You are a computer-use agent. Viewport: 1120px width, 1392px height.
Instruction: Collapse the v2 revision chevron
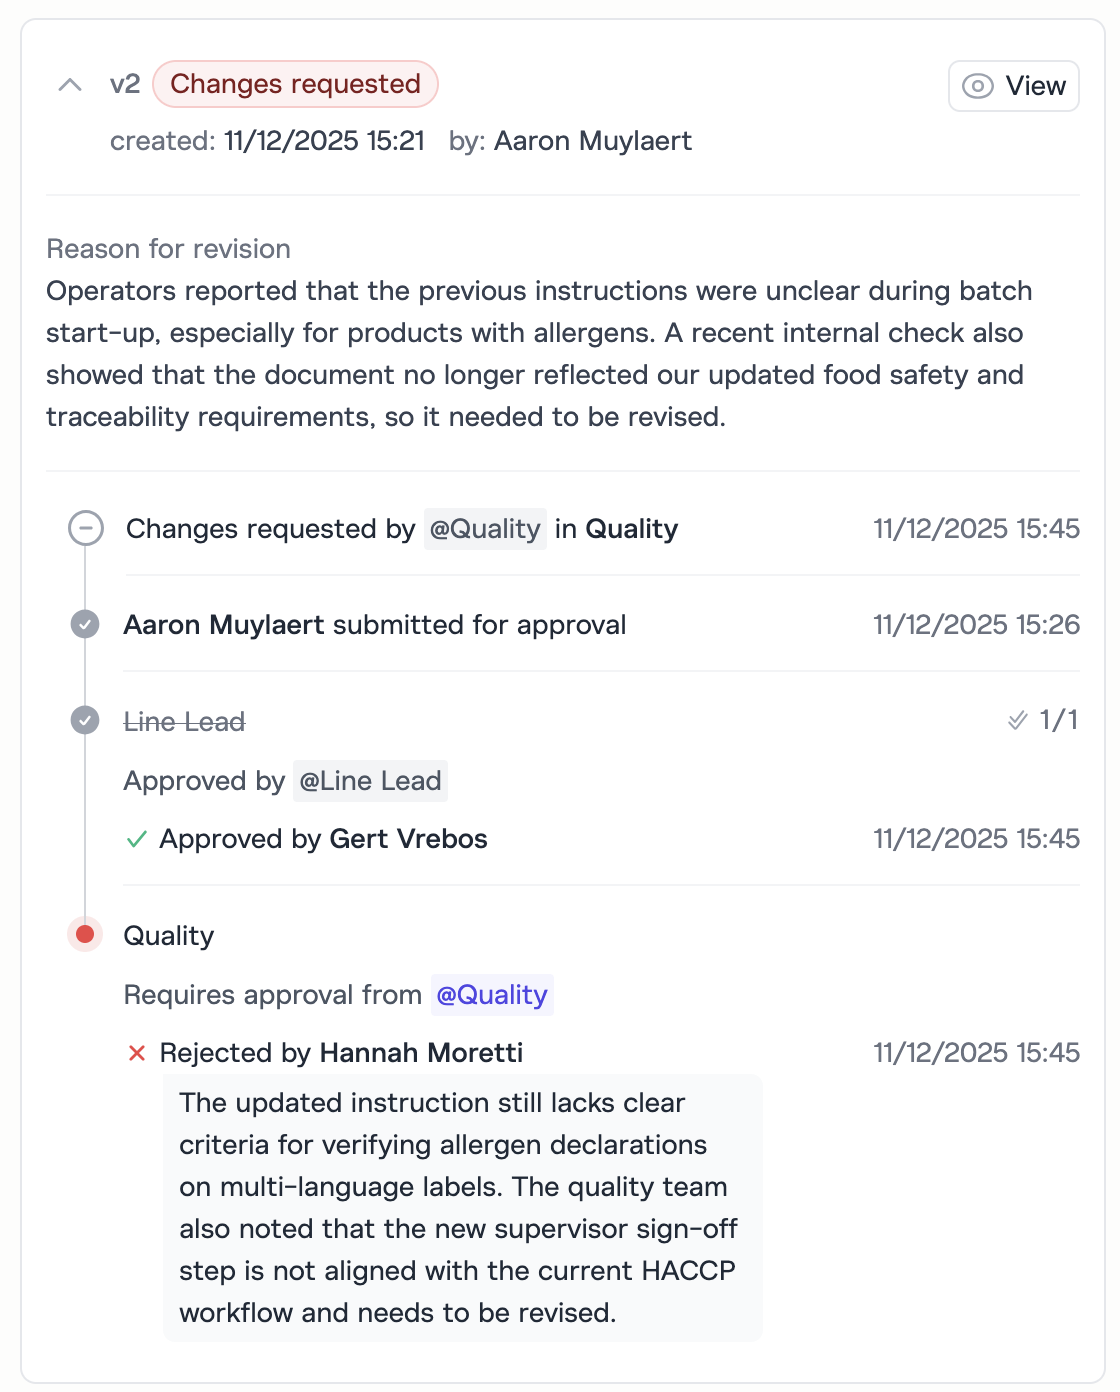pos(70,85)
